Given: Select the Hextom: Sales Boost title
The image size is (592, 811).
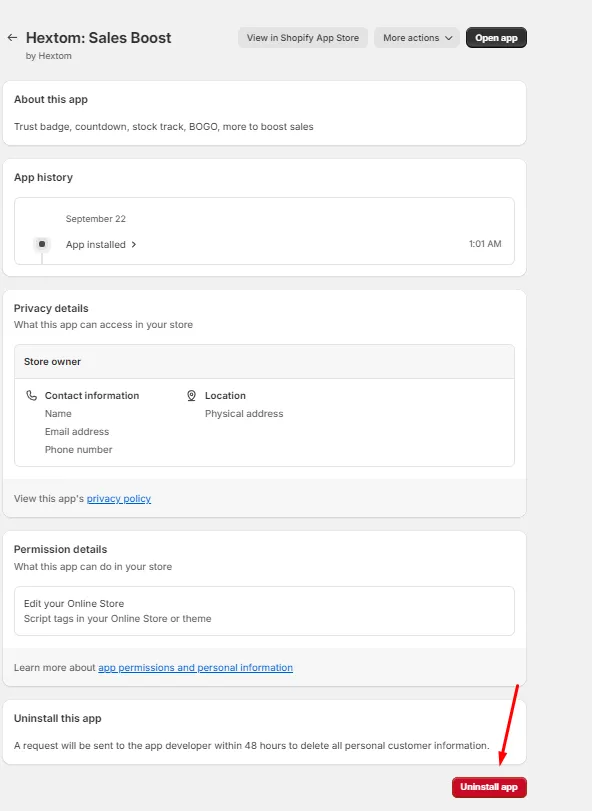Looking at the screenshot, I should coord(98,38).
